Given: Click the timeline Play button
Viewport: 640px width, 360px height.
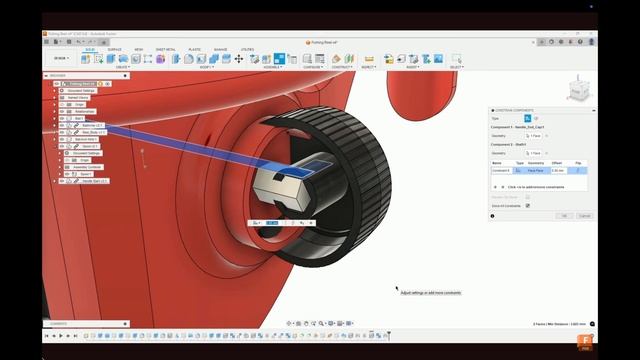Looking at the screenshot, I should [61, 336].
